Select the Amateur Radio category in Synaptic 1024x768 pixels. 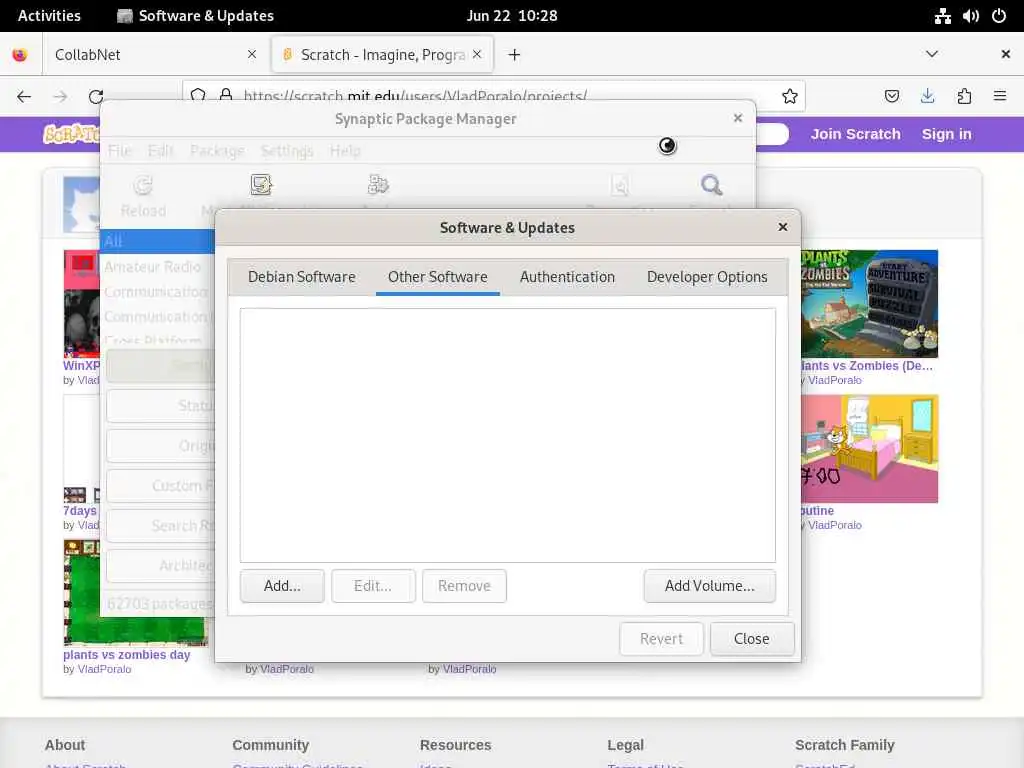click(x=159, y=266)
